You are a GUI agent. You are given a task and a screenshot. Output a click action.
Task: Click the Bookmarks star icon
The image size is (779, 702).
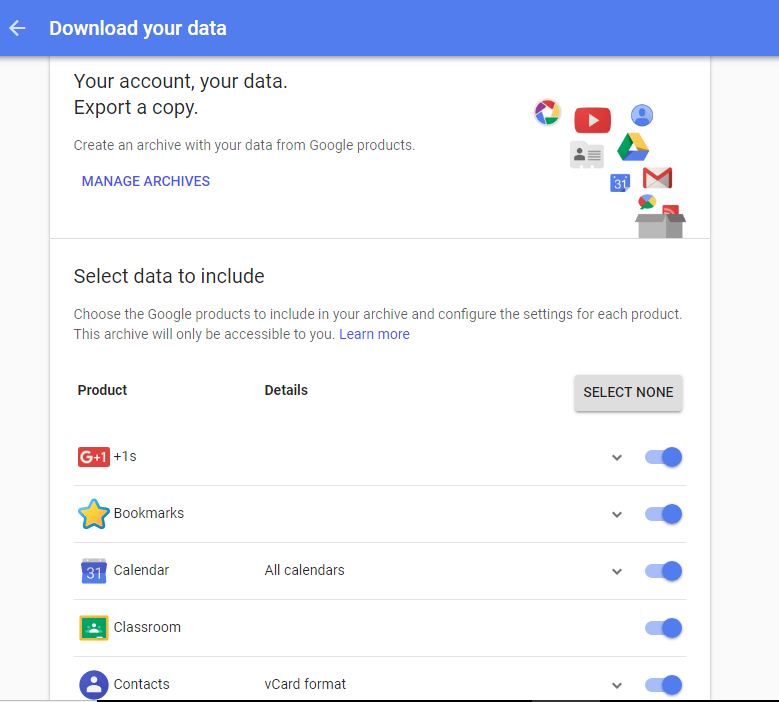coord(93,514)
